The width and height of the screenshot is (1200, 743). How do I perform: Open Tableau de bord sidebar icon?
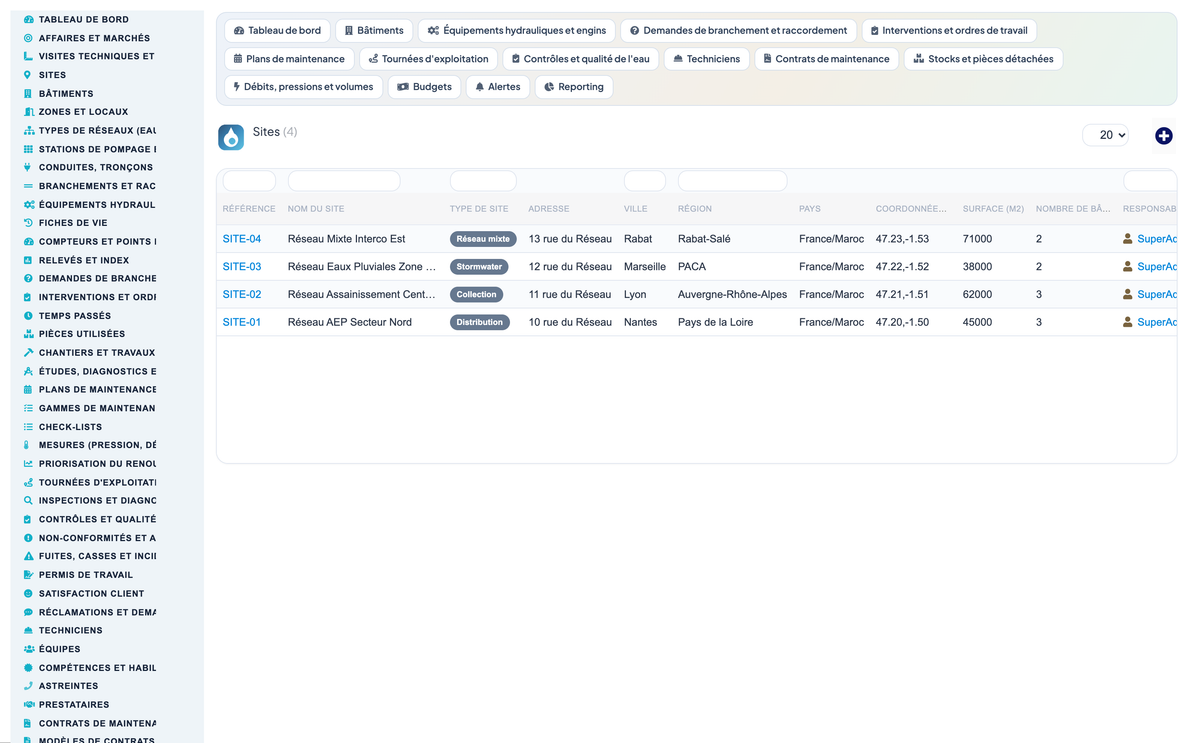(28, 19)
